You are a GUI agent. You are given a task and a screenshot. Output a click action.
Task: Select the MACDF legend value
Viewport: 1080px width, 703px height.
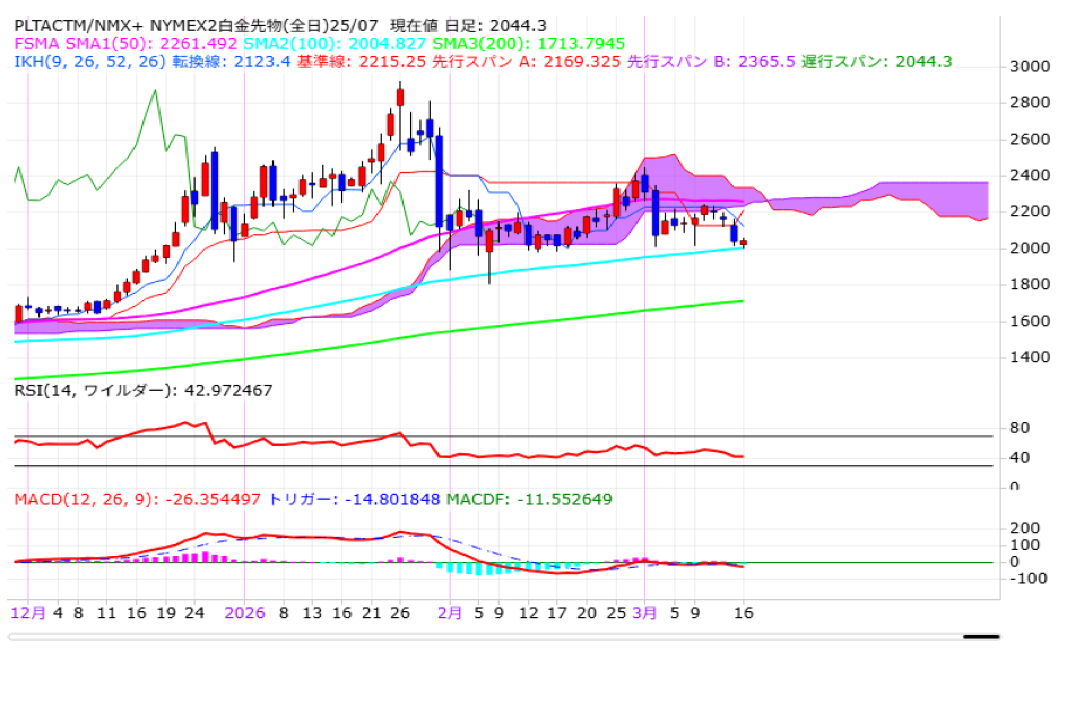click(x=529, y=499)
